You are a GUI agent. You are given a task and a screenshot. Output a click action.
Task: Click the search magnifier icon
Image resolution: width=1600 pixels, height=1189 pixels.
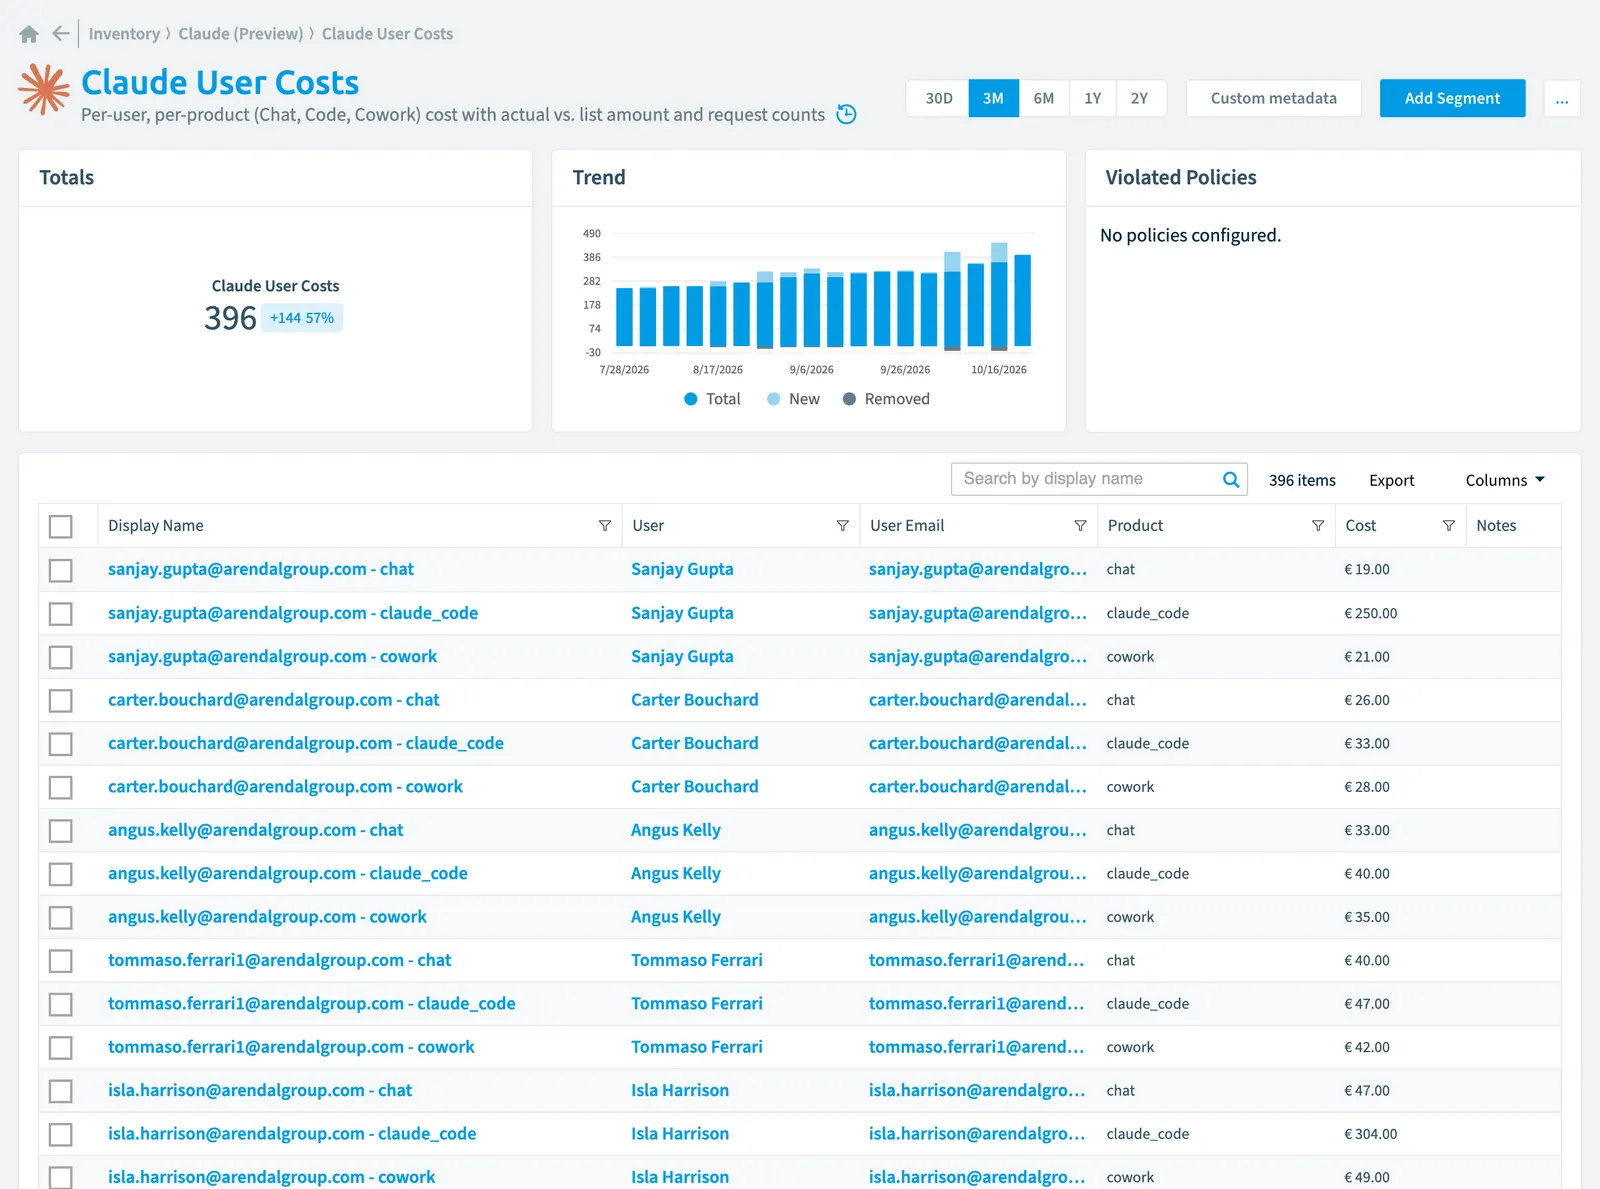[x=1231, y=479]
